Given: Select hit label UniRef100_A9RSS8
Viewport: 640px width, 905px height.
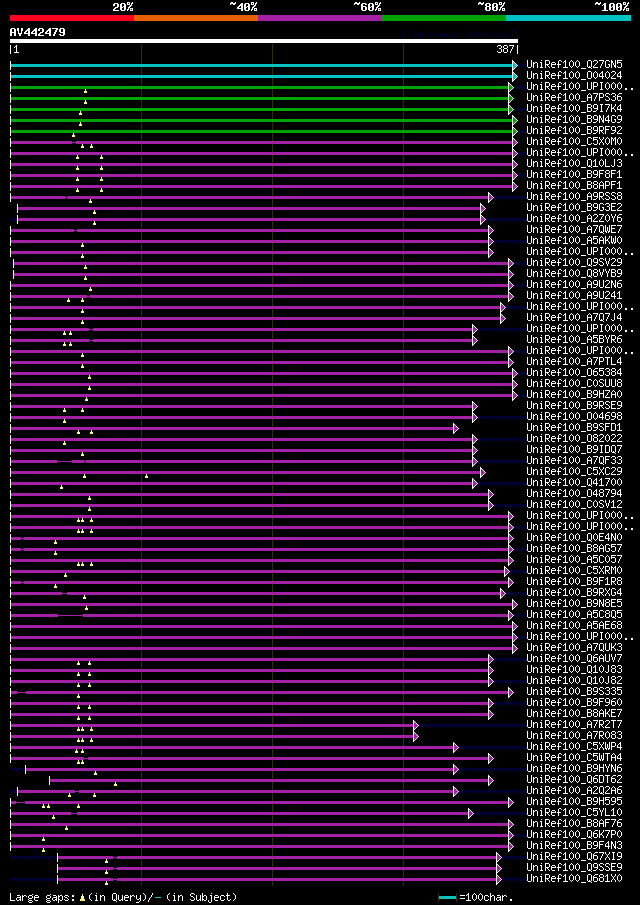Looking at the screenshot, I should 574,197.
